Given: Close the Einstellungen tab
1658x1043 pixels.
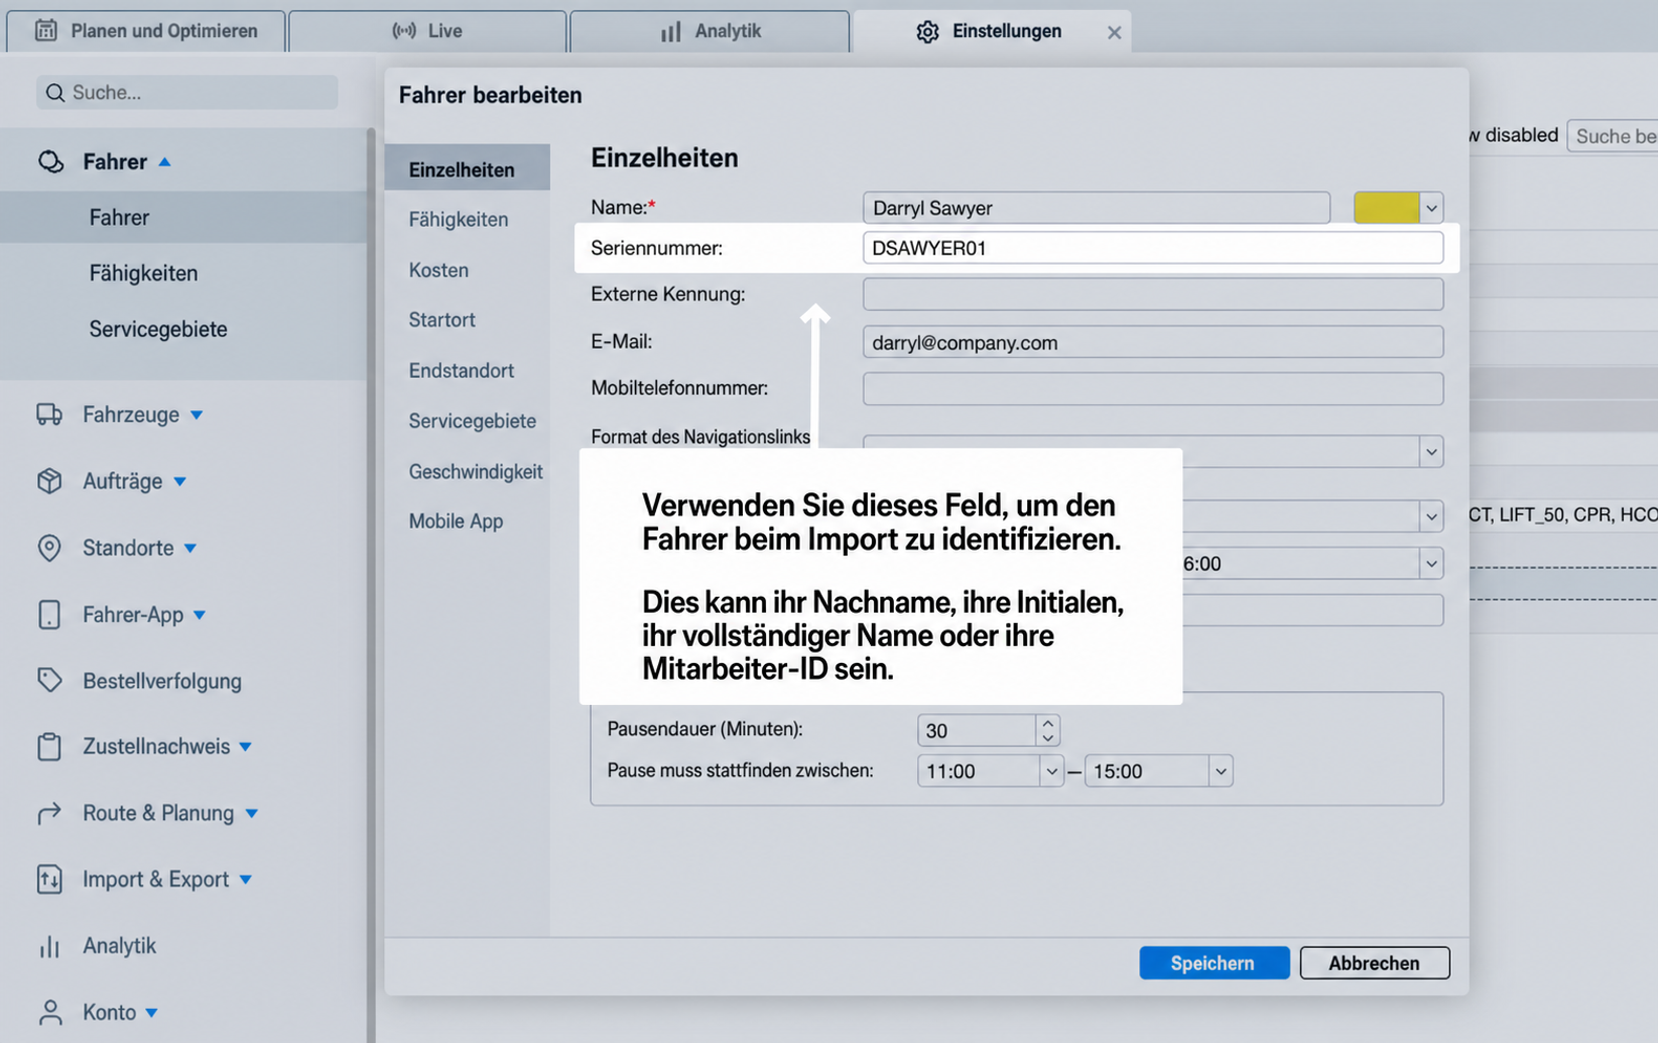Looking at the screenshot, I should pos(1114,33).
